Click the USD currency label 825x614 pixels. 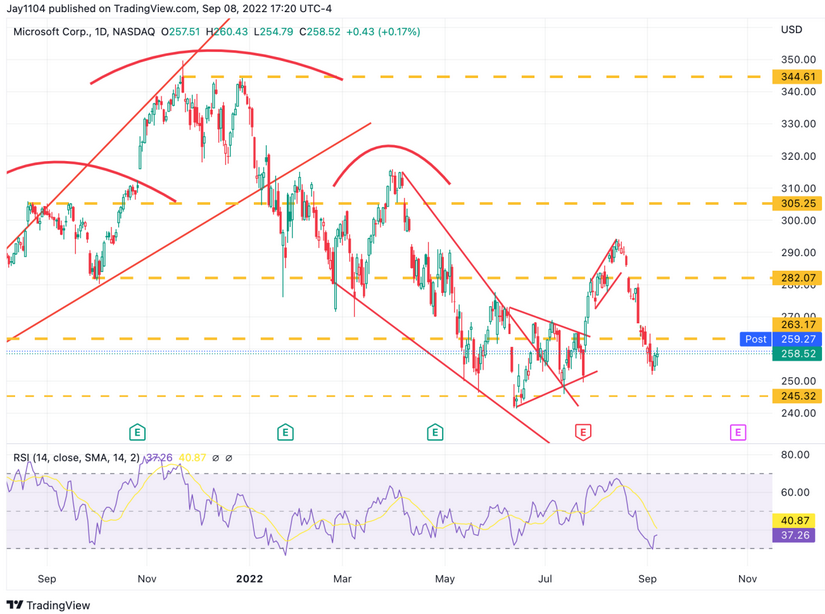pos(791,29)
